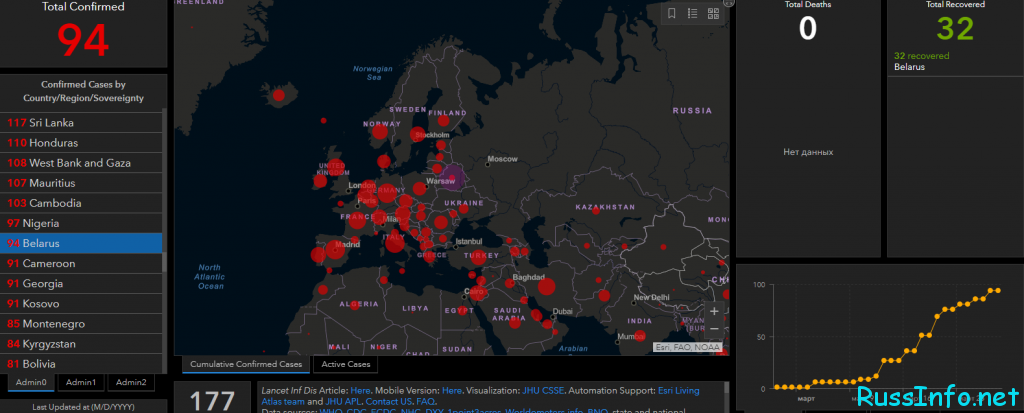Pick the Bolivia row
Image resolution: width=1024 pixels, height=413 pixels.
coord(81,364)
